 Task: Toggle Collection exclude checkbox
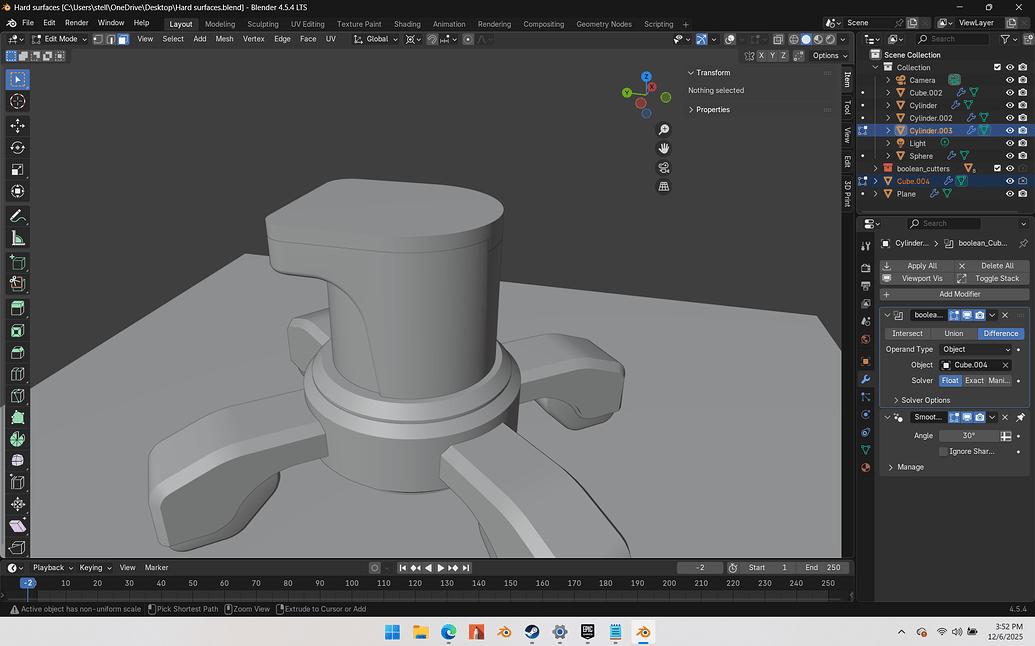997,67
